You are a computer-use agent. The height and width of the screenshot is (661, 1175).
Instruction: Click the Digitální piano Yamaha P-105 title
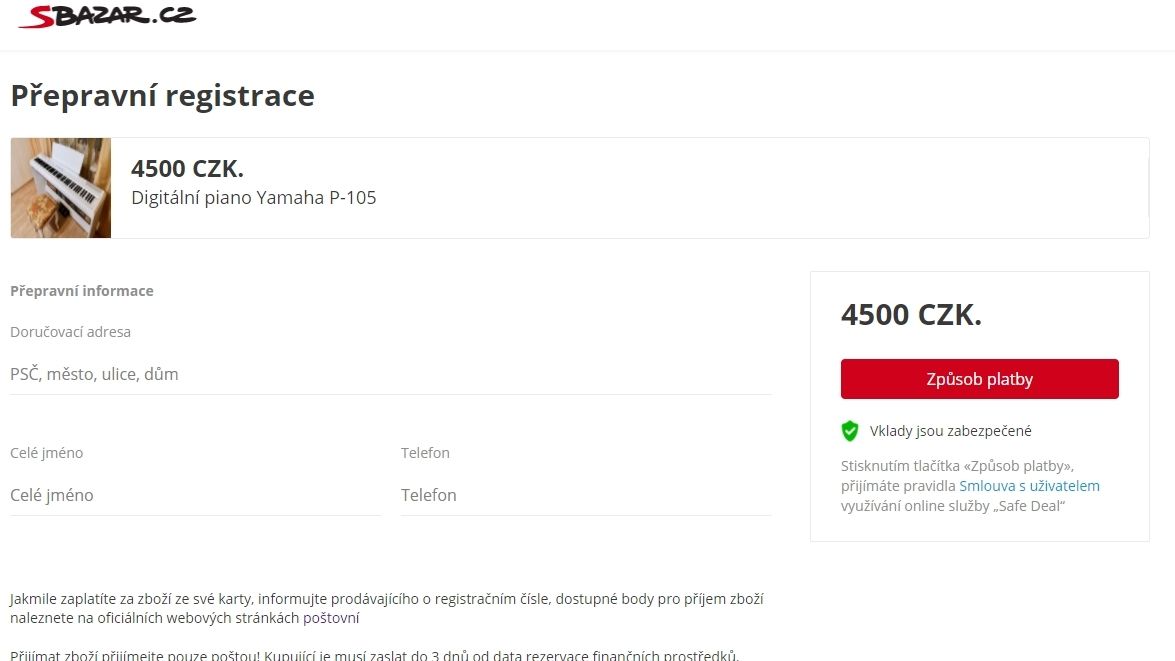click(x=253, y=198)
